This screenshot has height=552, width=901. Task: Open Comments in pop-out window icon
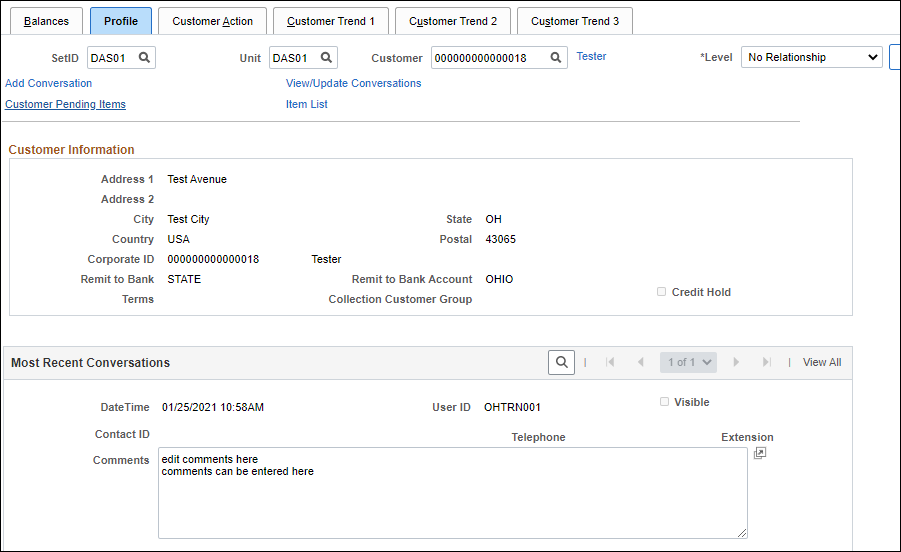760,454
